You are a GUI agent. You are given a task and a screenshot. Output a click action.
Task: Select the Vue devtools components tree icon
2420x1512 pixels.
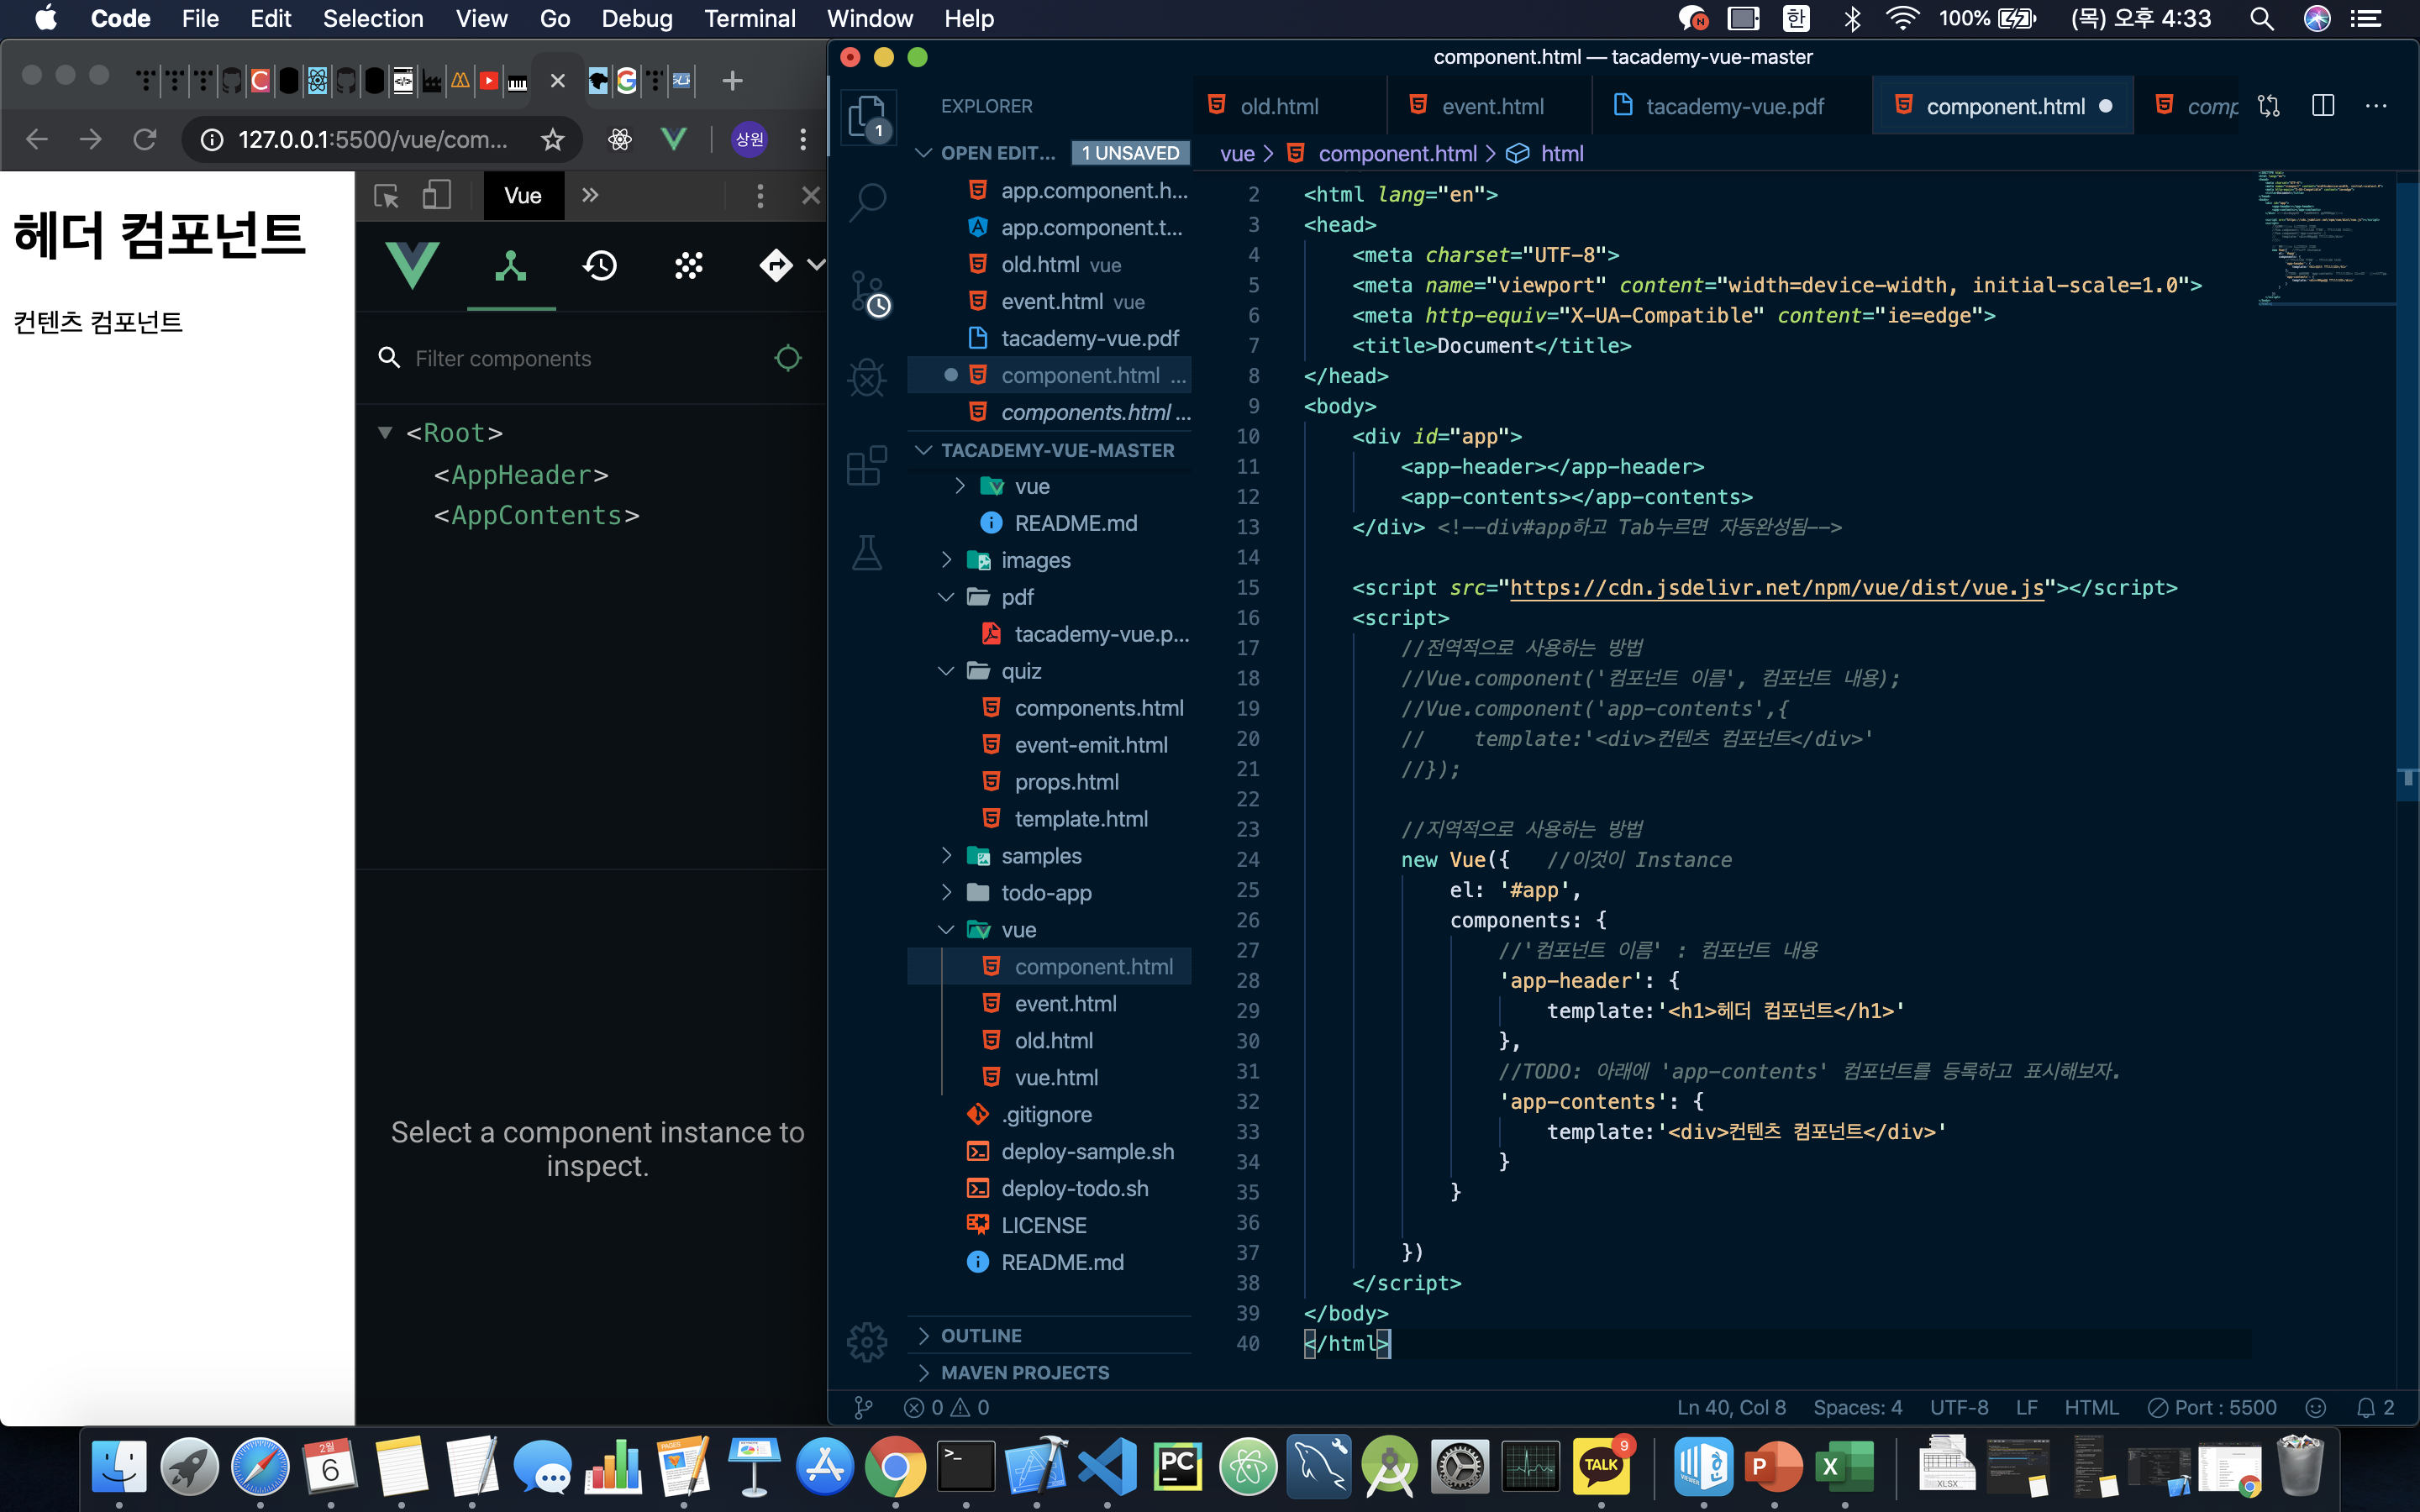[511, 266]
